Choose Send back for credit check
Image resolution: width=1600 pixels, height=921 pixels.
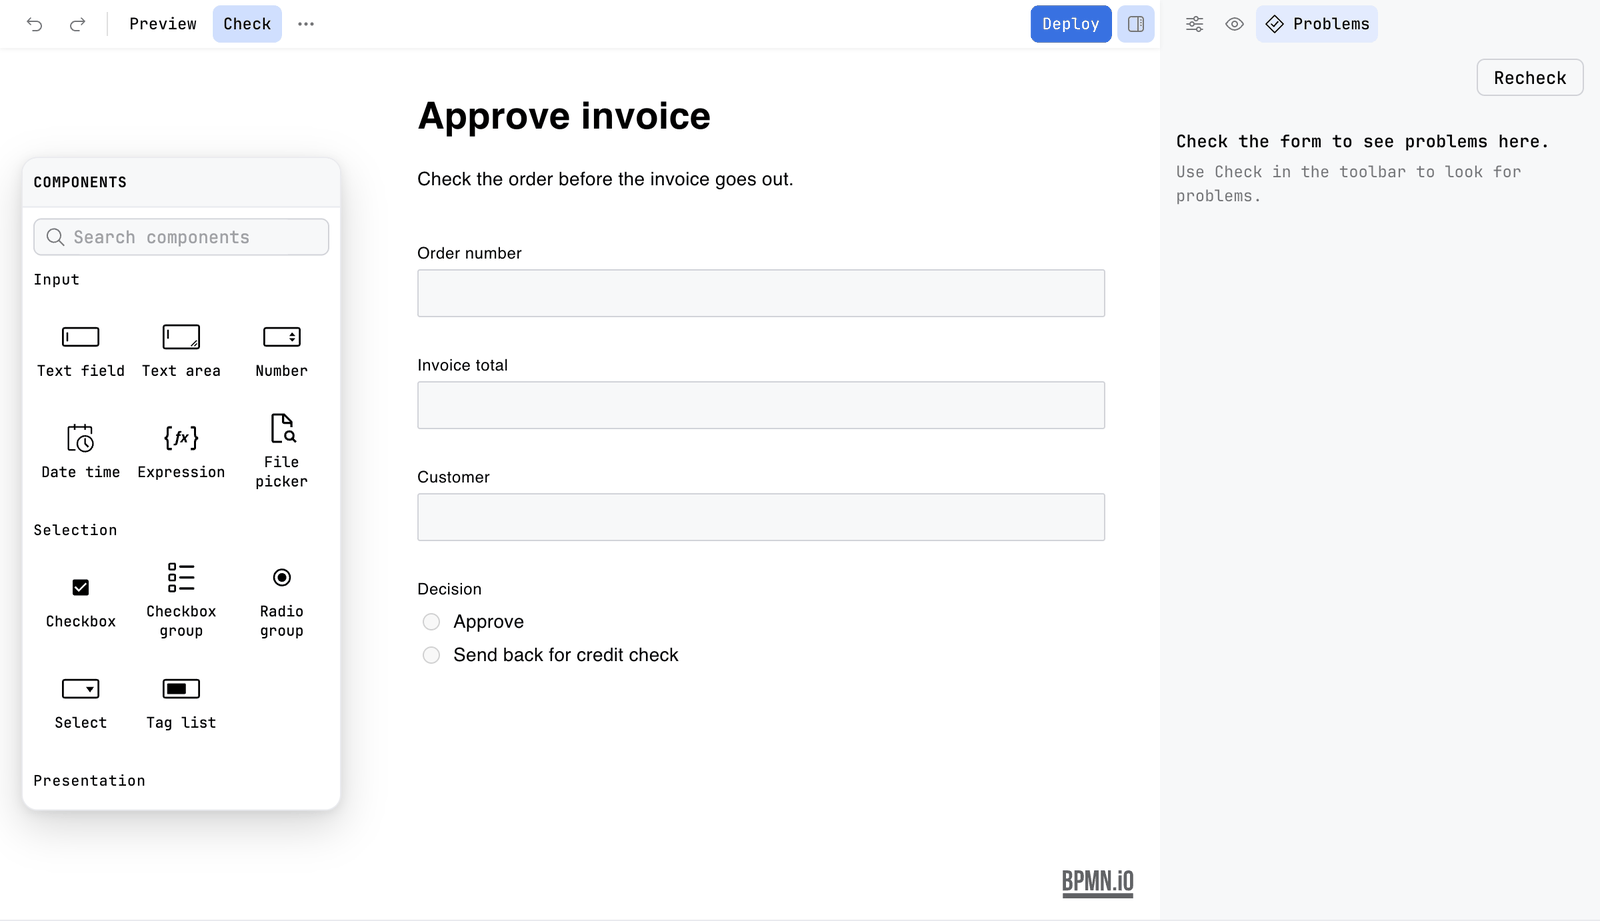tap(431, 655)
